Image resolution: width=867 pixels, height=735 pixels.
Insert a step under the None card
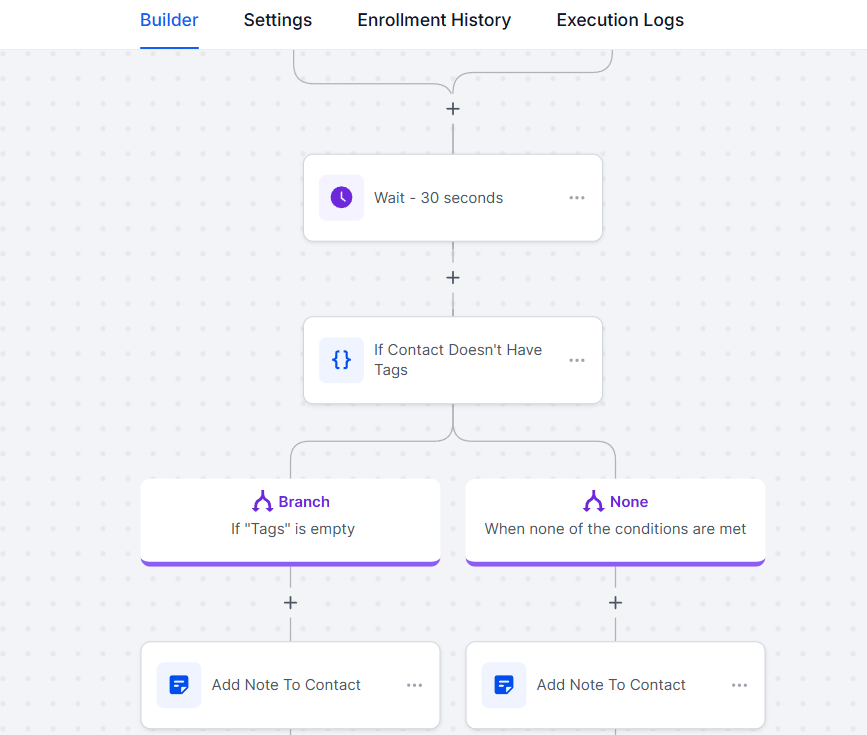click(615, 603)
